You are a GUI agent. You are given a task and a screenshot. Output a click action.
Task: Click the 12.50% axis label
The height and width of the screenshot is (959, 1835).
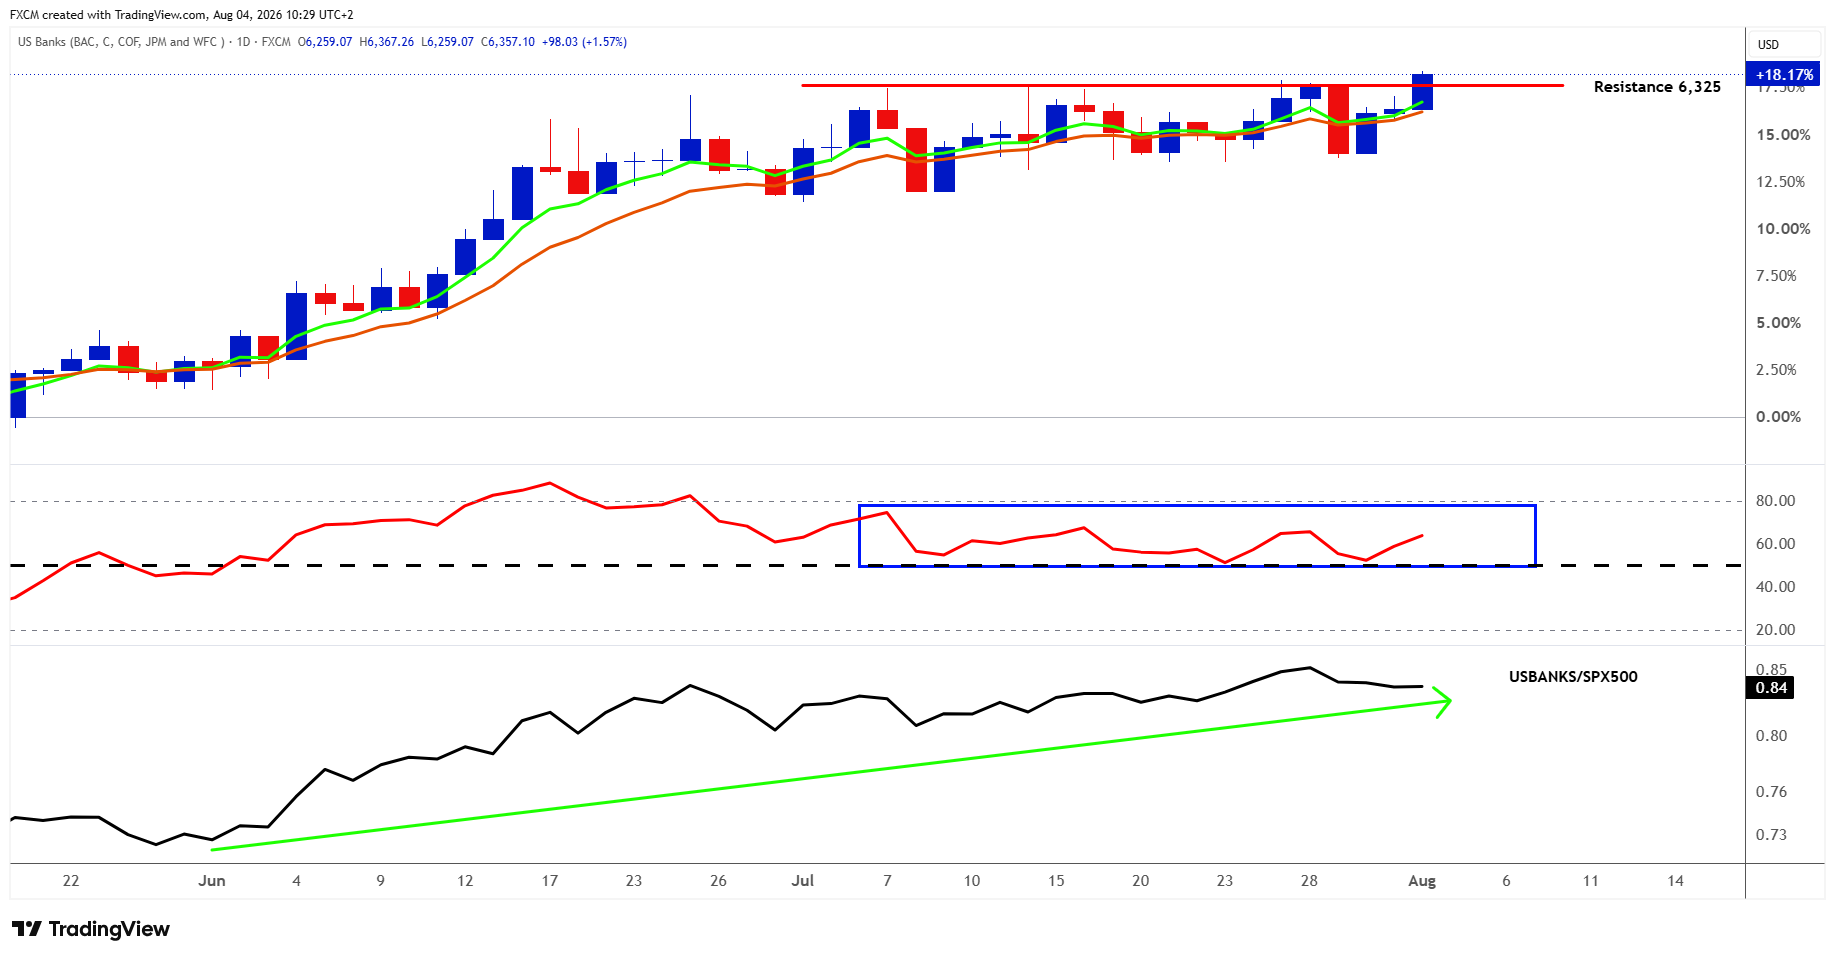tap(1783, 182)
